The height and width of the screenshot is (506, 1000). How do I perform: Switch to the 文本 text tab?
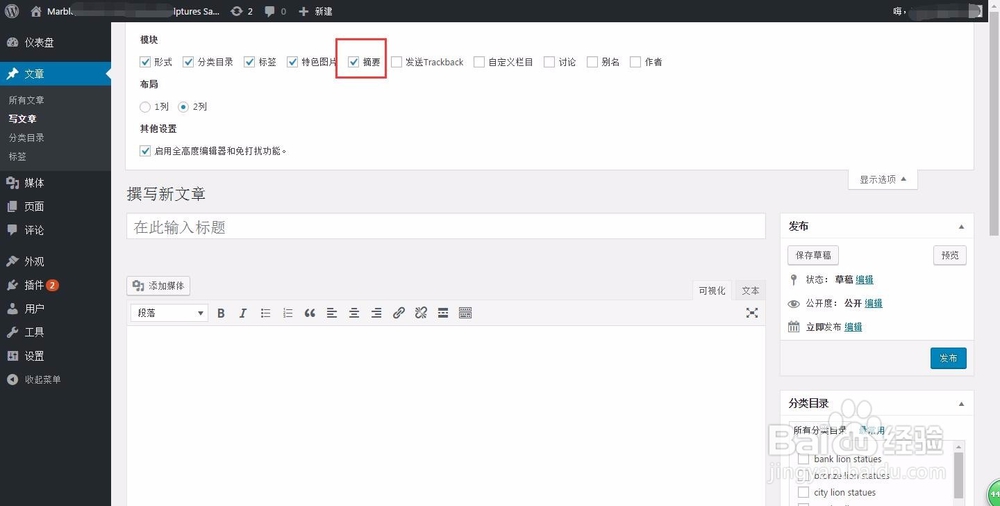(x=750, y=290)
